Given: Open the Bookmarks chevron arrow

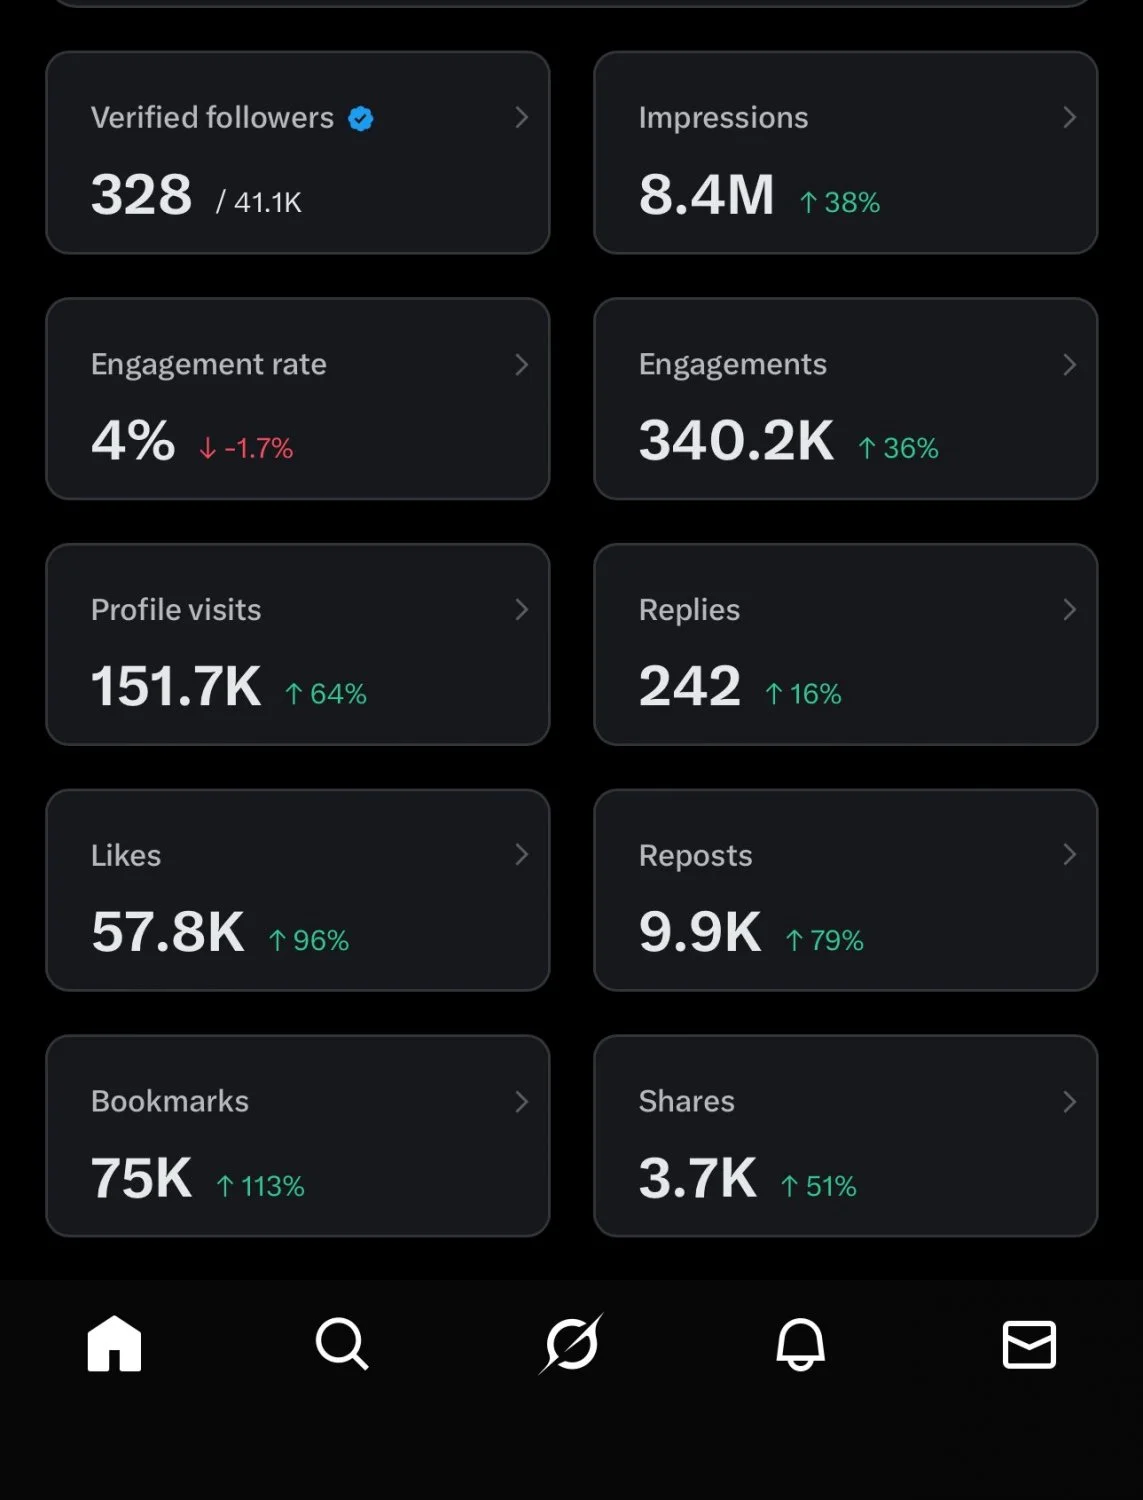Looking at the screenshot, I should pyautogui.click(x=521, y=1102).
